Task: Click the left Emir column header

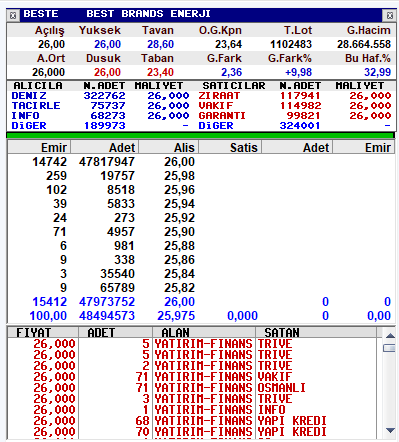Action: pos(39,147)
